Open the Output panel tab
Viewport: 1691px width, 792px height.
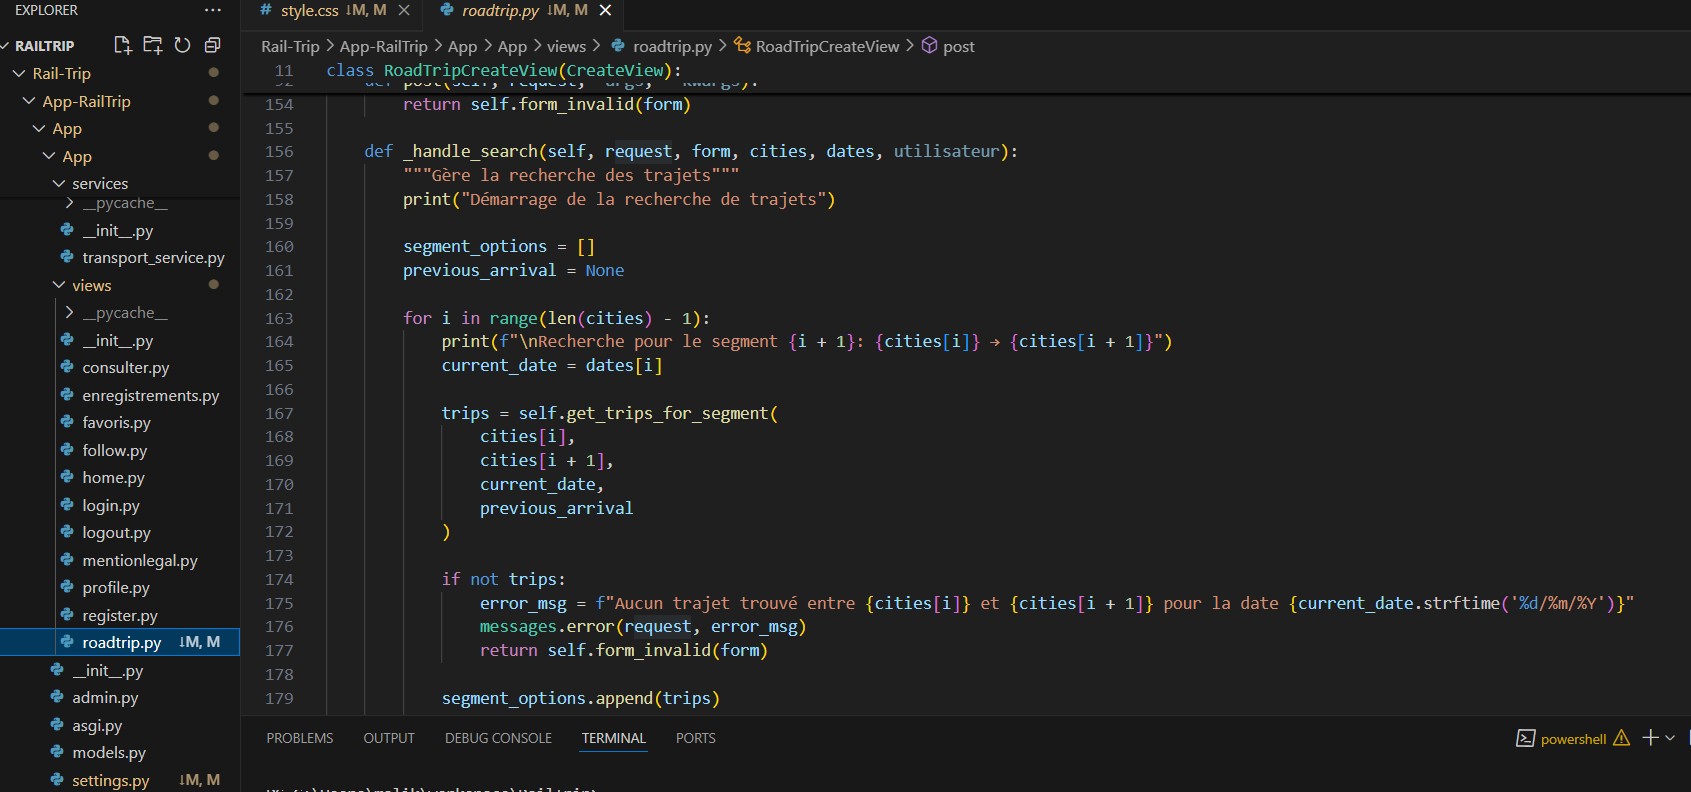pyautogui.click(x=389, y=738)
